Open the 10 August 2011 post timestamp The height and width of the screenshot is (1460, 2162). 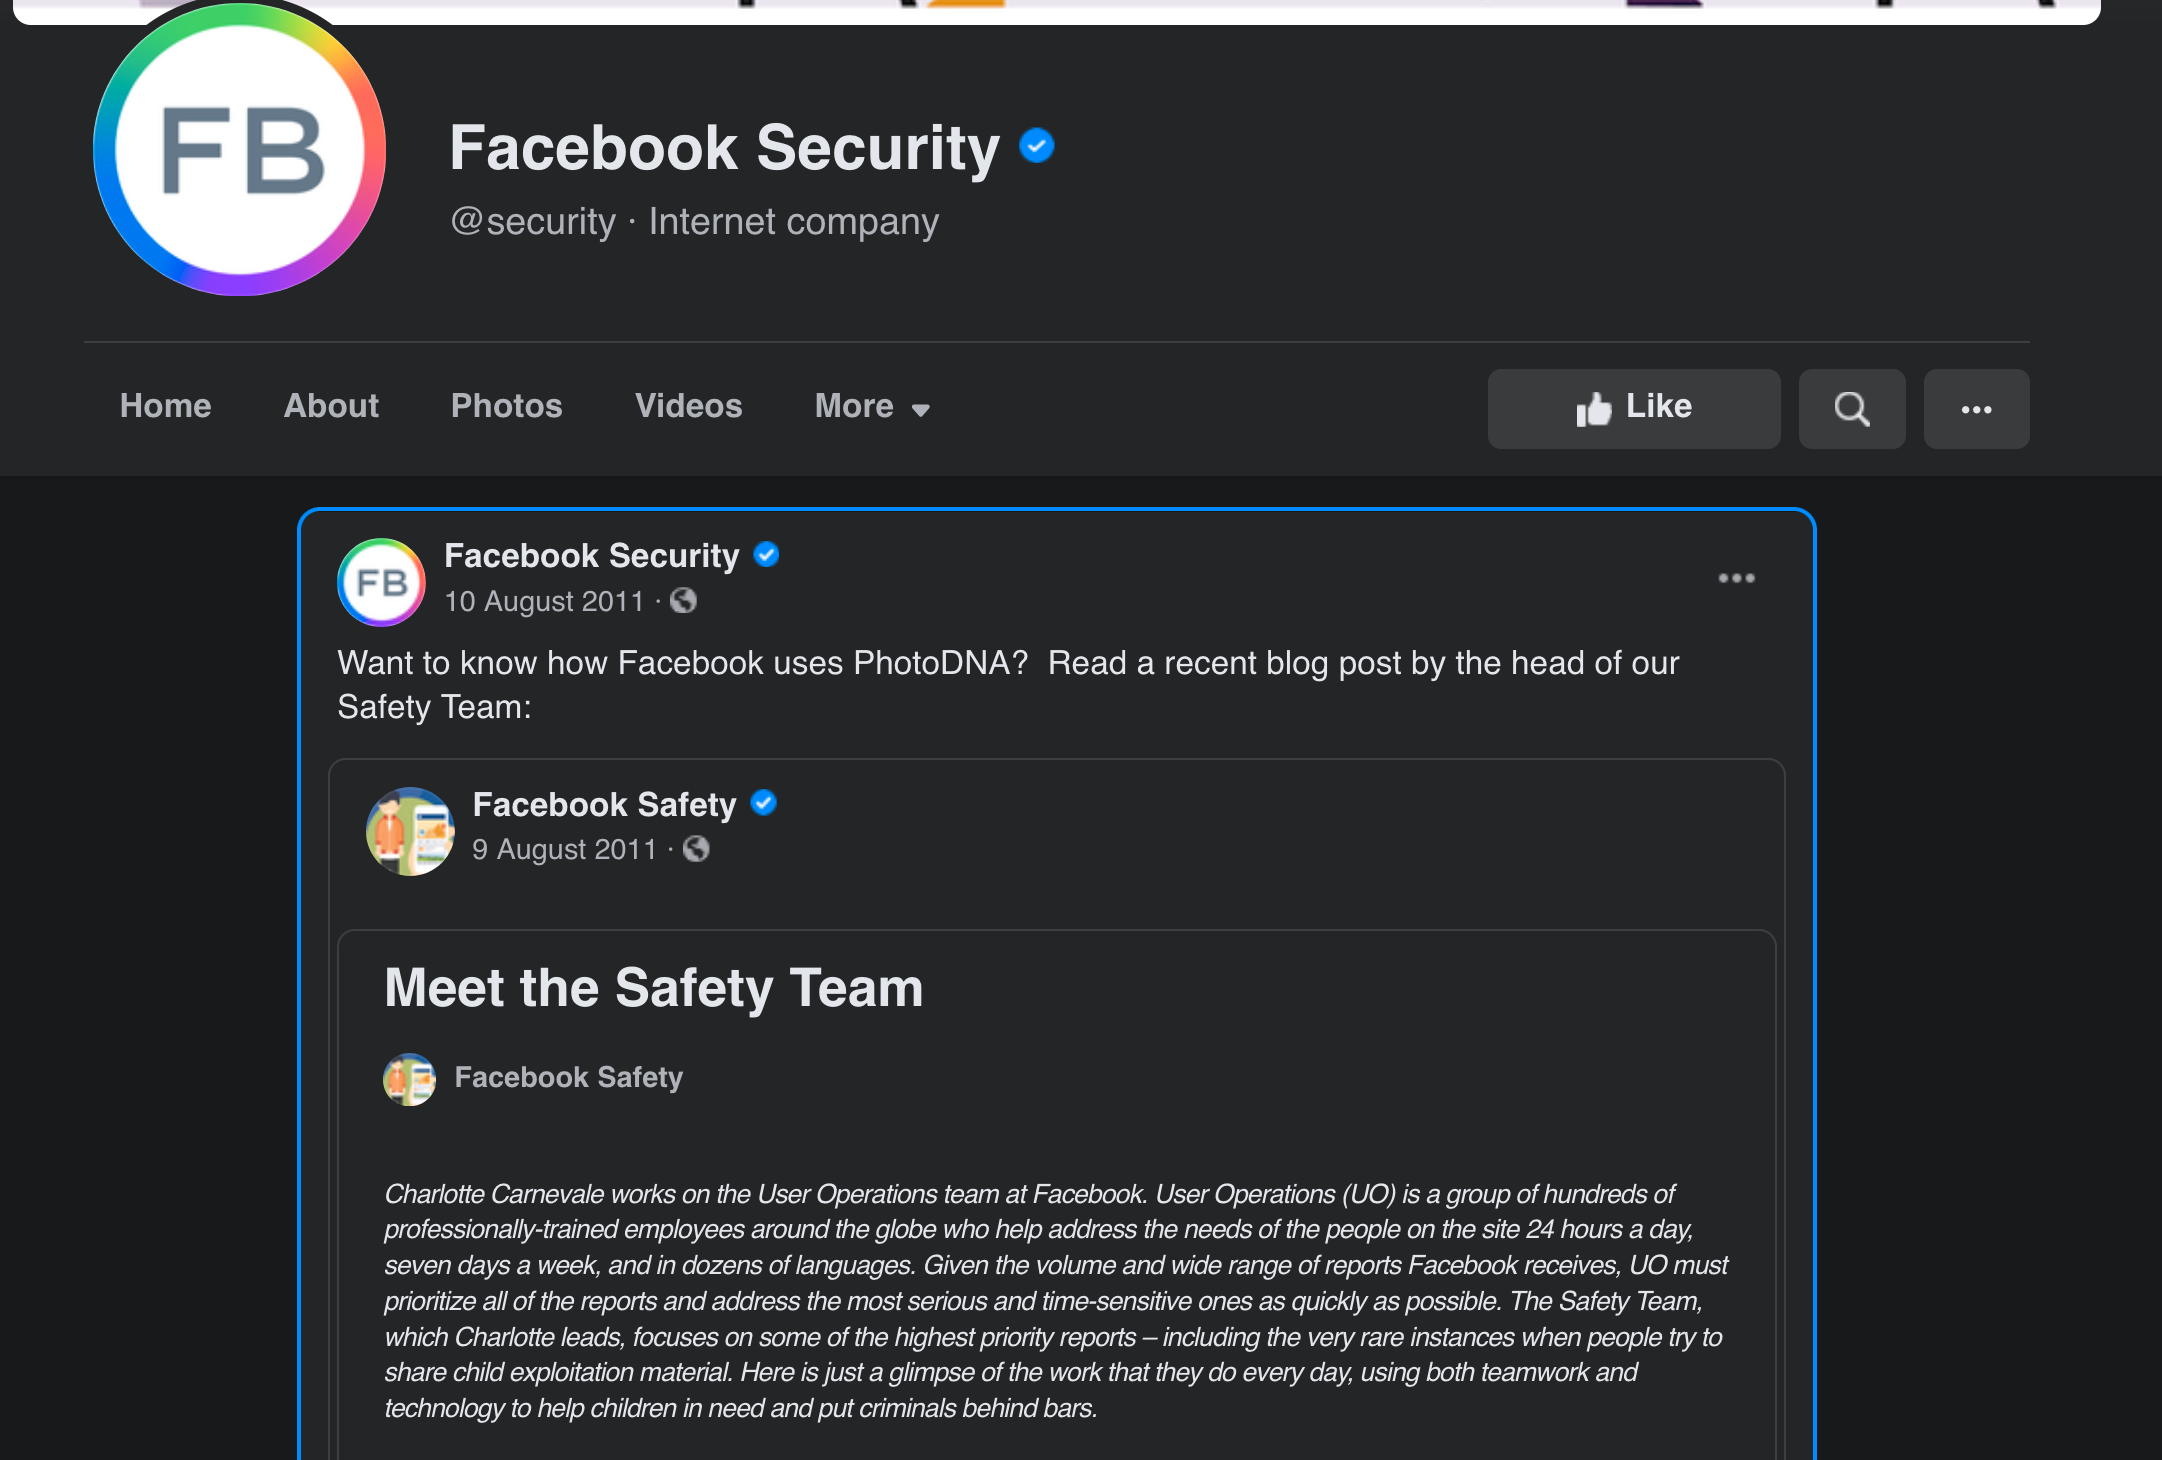[544, 601]
